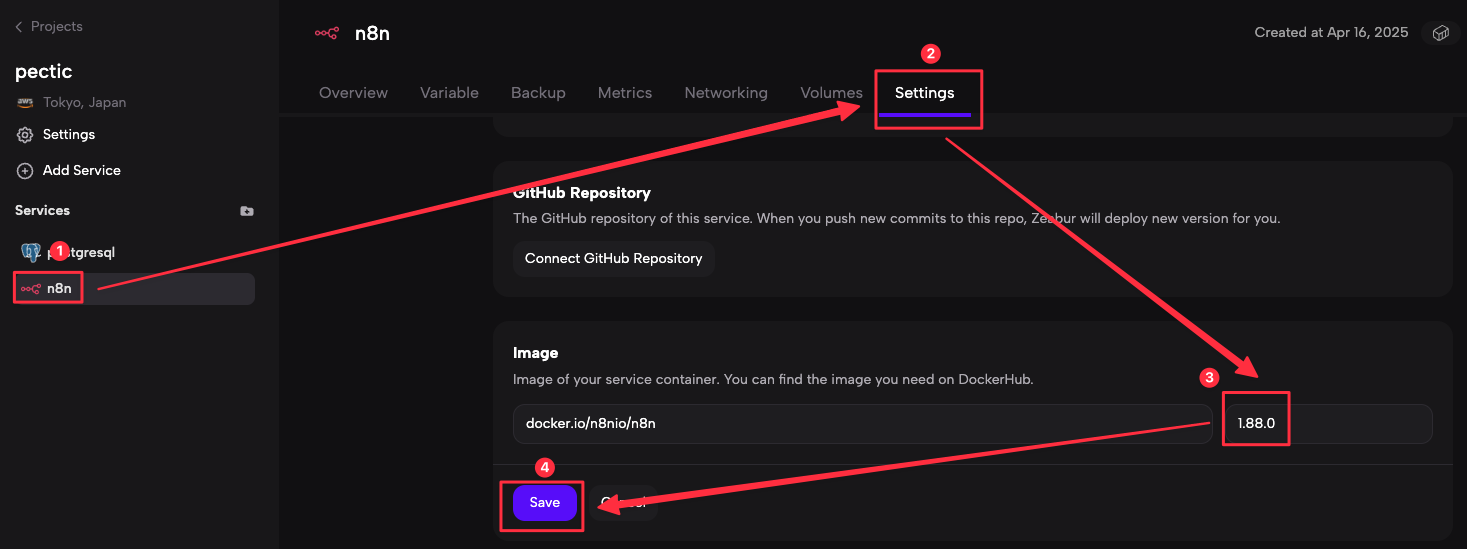Click the n8n icon in the Services list
This screenshot has width=1467, height=549.
[31, 289]
